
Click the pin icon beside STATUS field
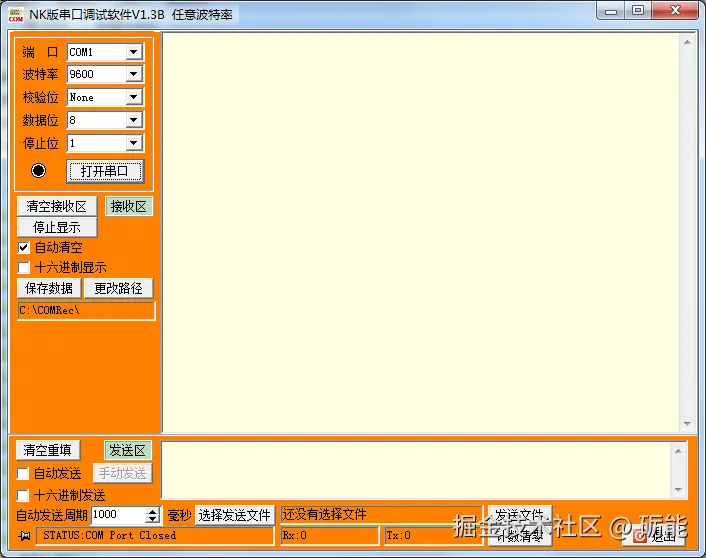[x=24, y=535]
